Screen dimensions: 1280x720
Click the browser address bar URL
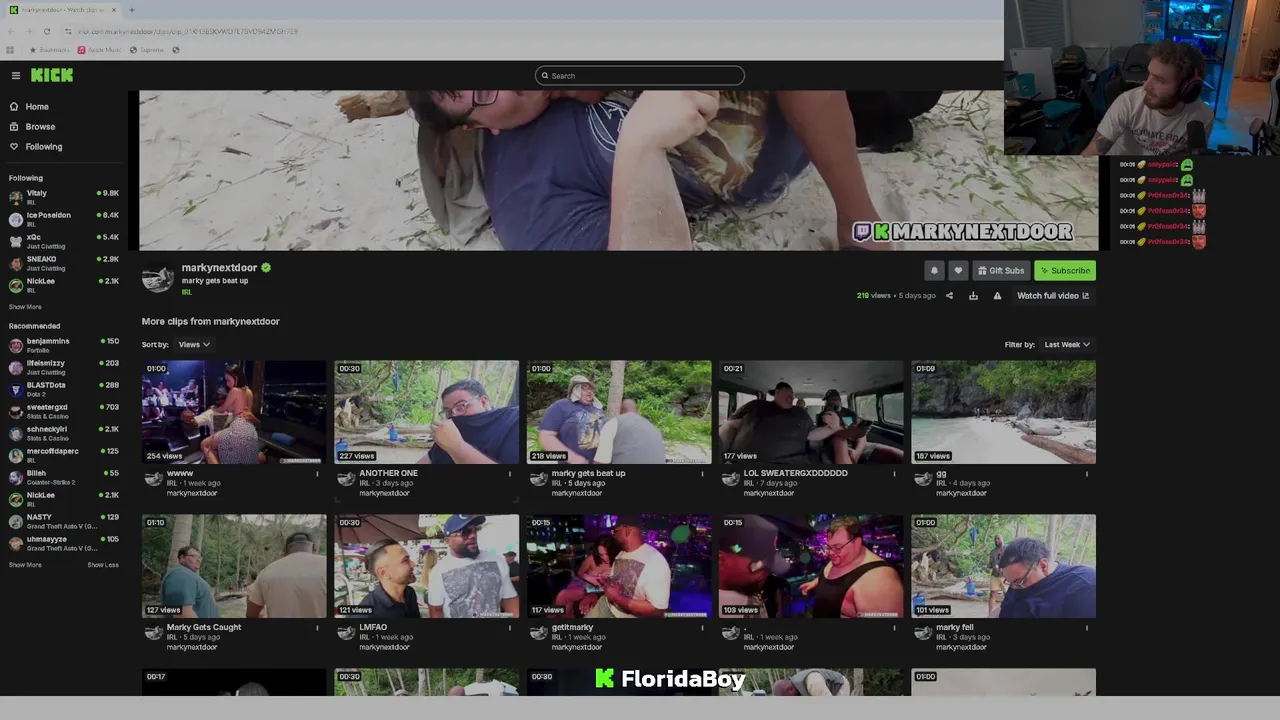click(188, 31)
